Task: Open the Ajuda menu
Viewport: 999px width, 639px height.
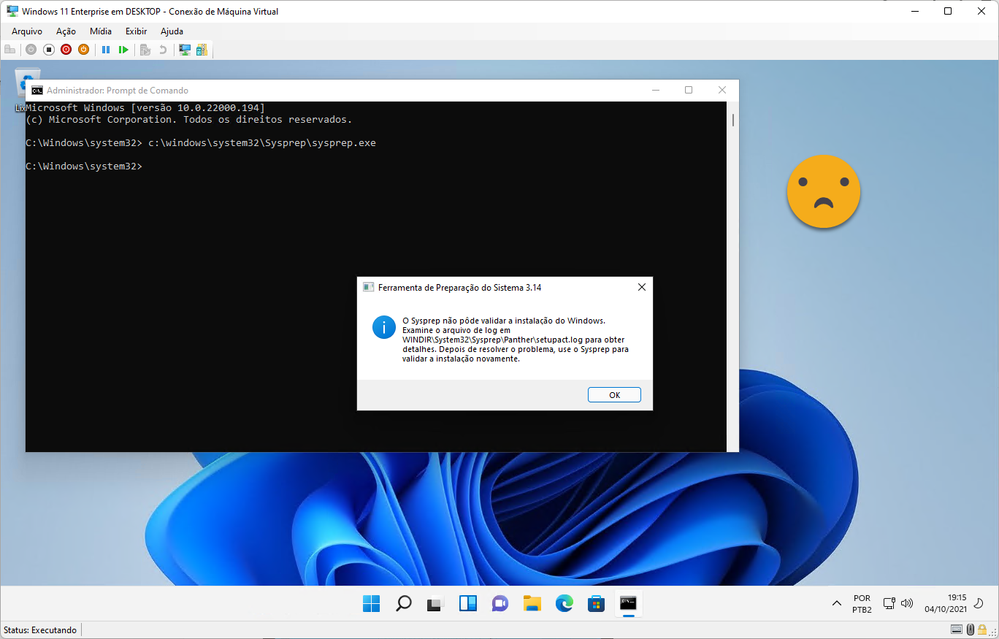Action: 172,31
